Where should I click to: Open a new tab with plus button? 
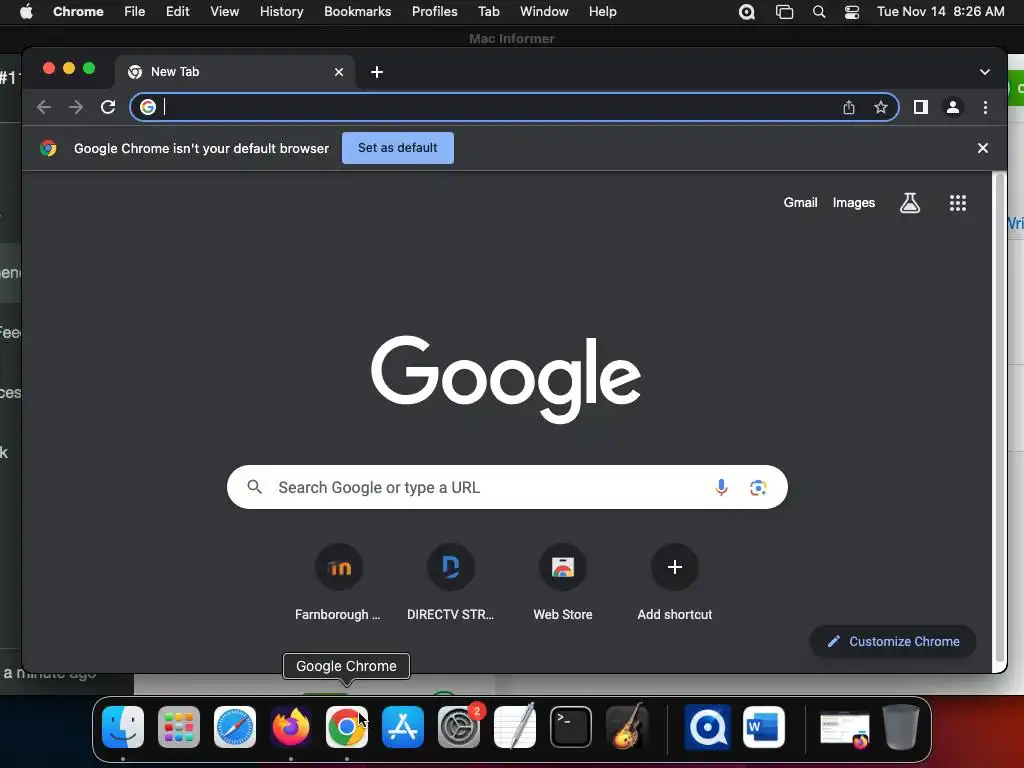pos(377,72)
